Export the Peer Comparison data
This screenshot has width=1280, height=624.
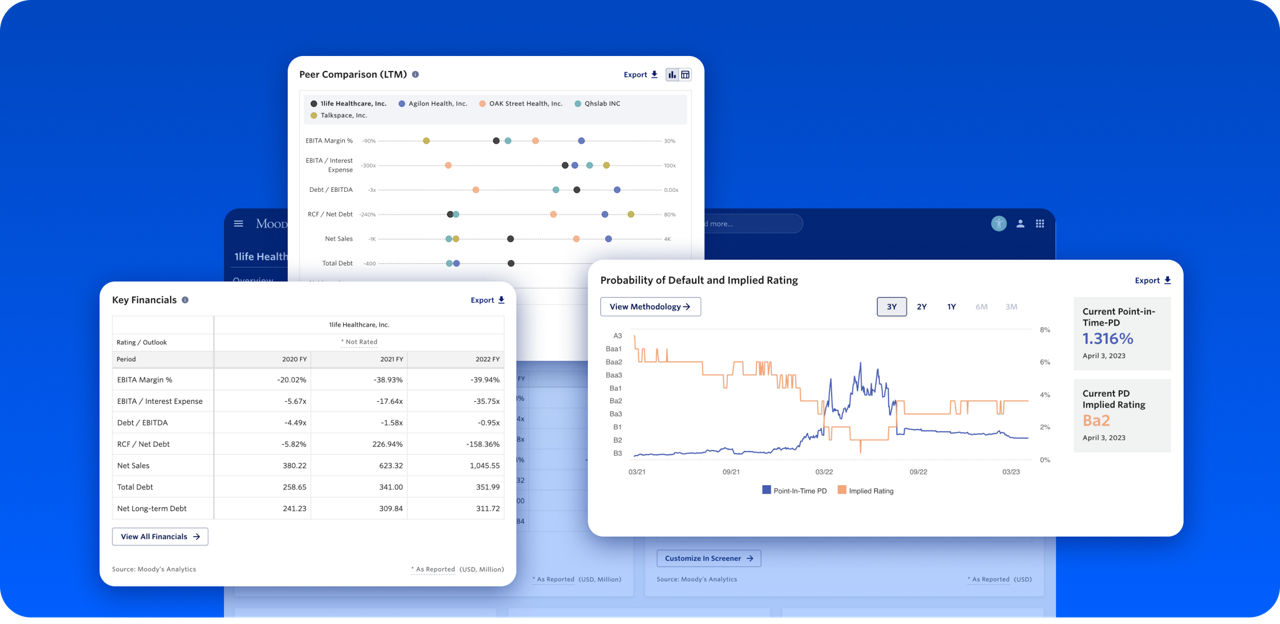(x=641, y=75)
